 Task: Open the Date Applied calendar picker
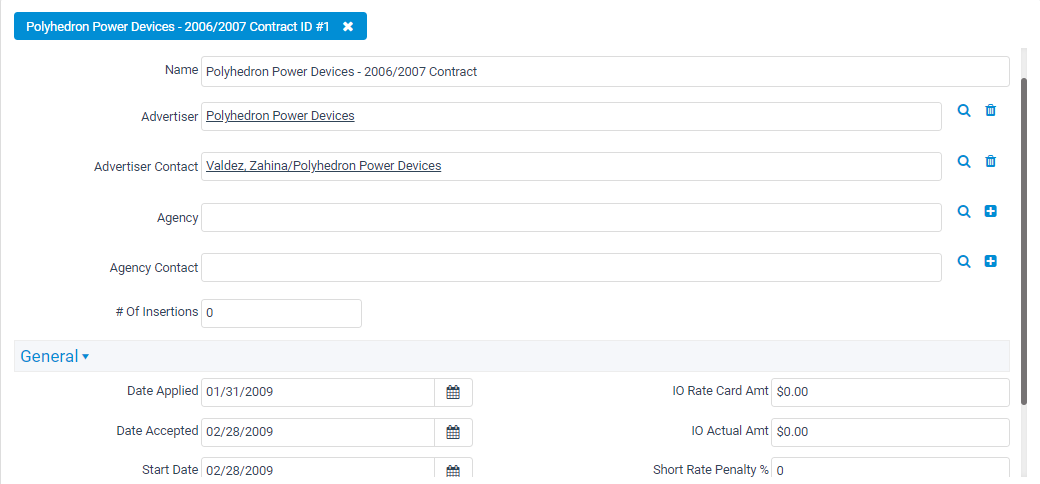[453, 392]
